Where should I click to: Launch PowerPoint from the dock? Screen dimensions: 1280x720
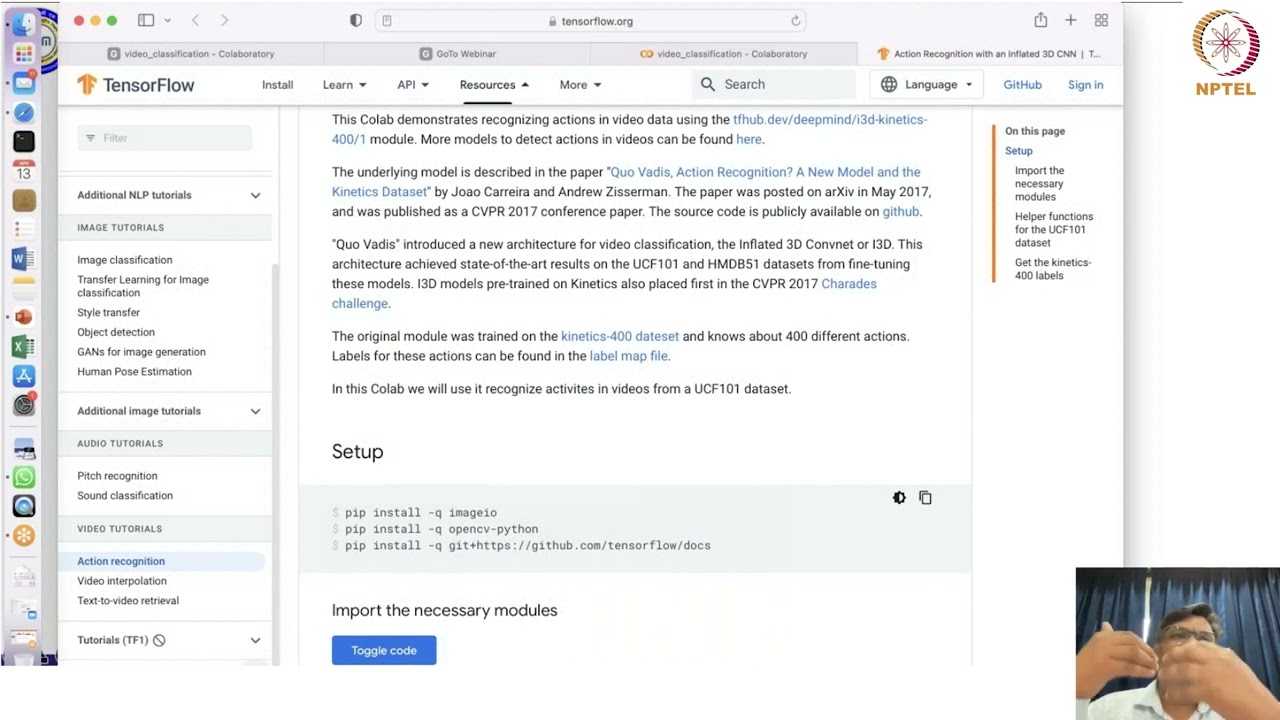[24, 317]
